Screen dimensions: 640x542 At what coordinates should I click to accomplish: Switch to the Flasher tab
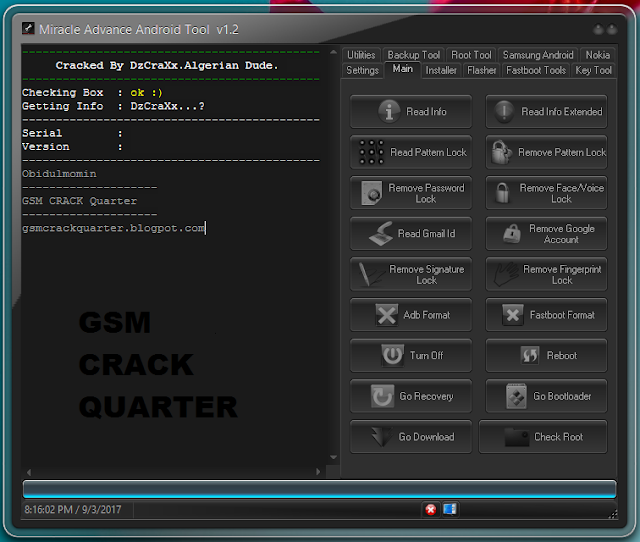tap(482, 70)
